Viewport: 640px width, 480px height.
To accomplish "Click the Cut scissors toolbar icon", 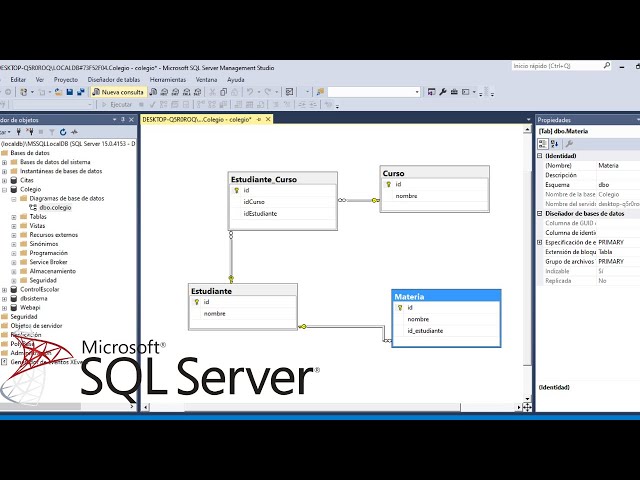I will pyautogui.click(x=212, y=92).
